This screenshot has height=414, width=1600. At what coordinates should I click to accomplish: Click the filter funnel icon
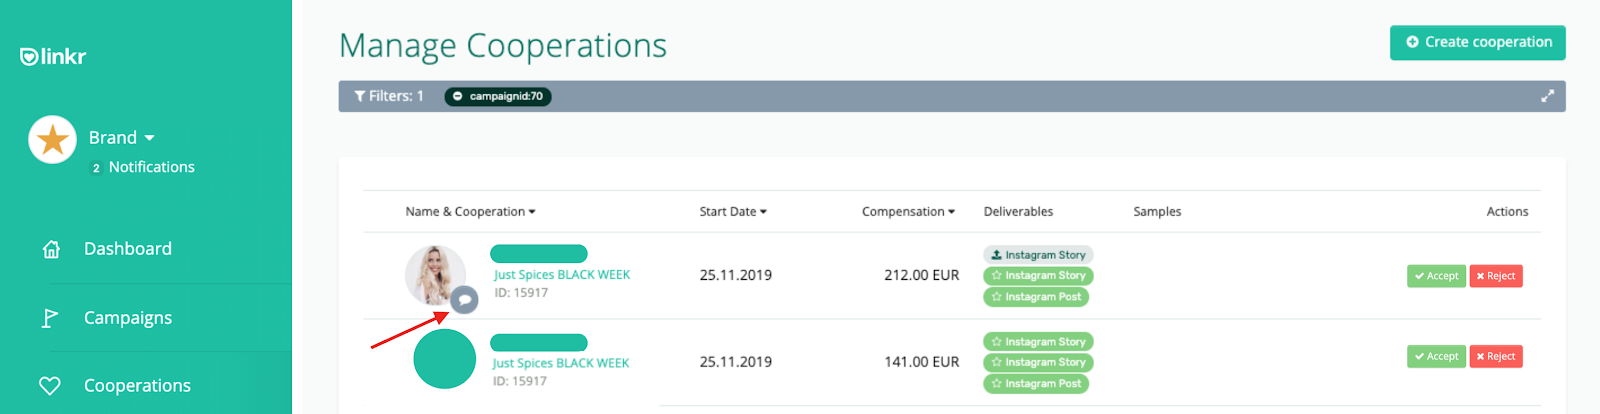click(360, 96)
